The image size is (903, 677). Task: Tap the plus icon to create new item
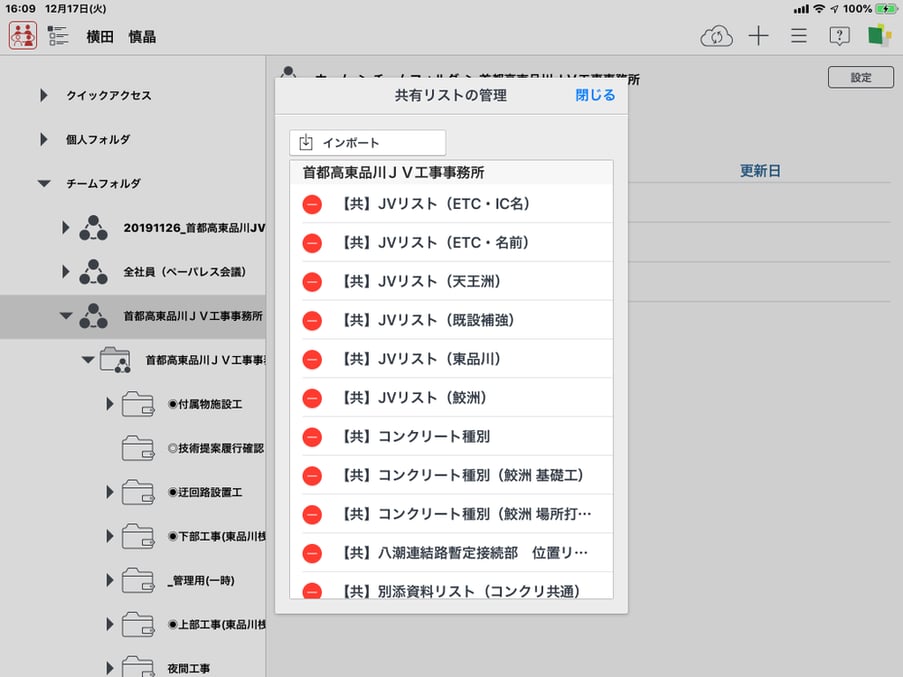[x=758, y=35]
